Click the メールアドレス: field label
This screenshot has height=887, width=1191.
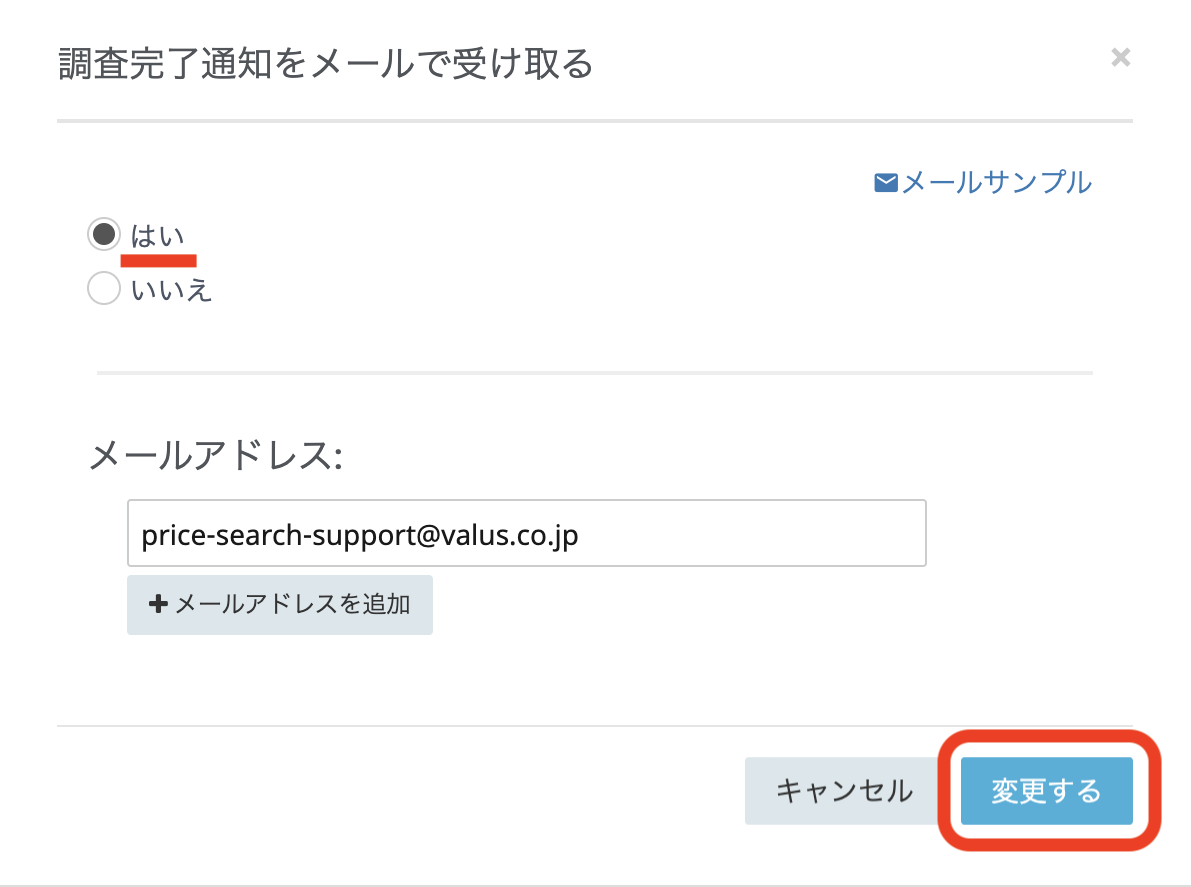pos(216,458)
